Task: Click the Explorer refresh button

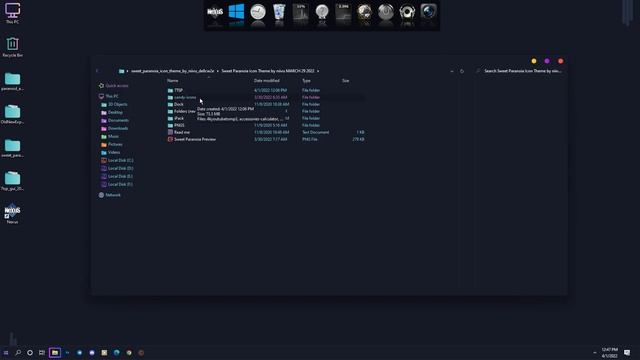Action: 462,71
